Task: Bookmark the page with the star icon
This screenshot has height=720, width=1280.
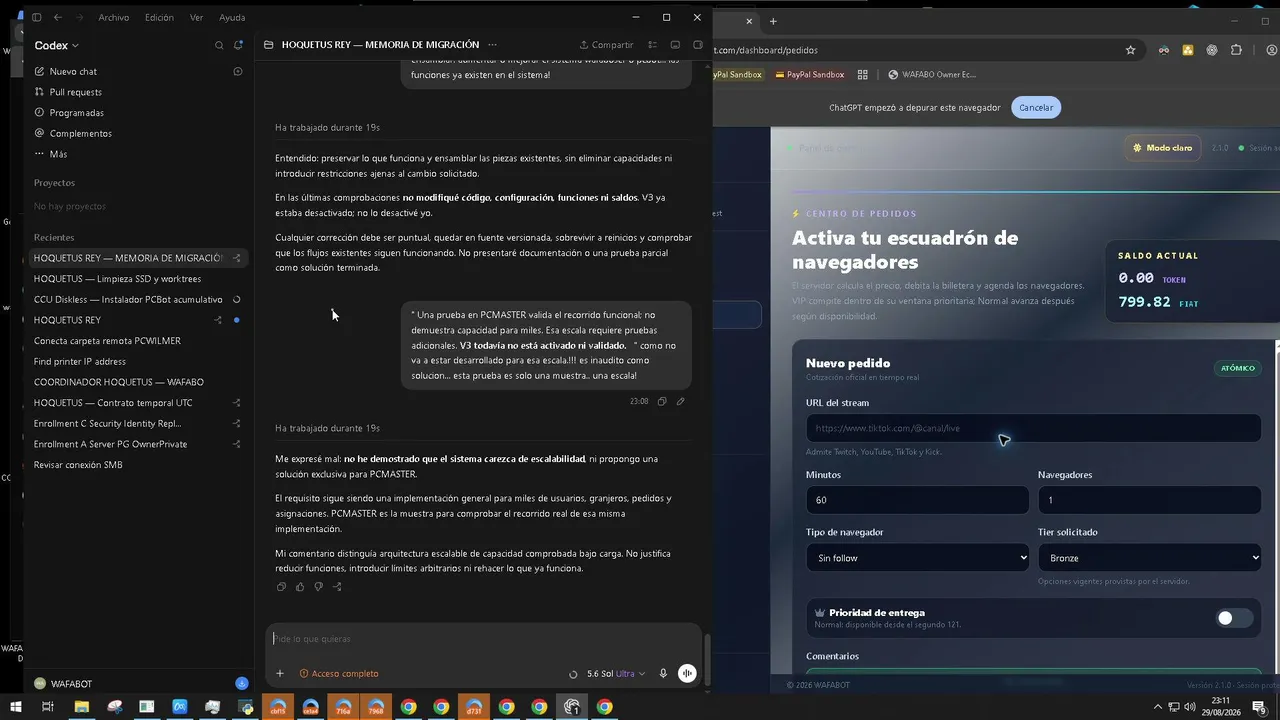Action: [1130, 50]
